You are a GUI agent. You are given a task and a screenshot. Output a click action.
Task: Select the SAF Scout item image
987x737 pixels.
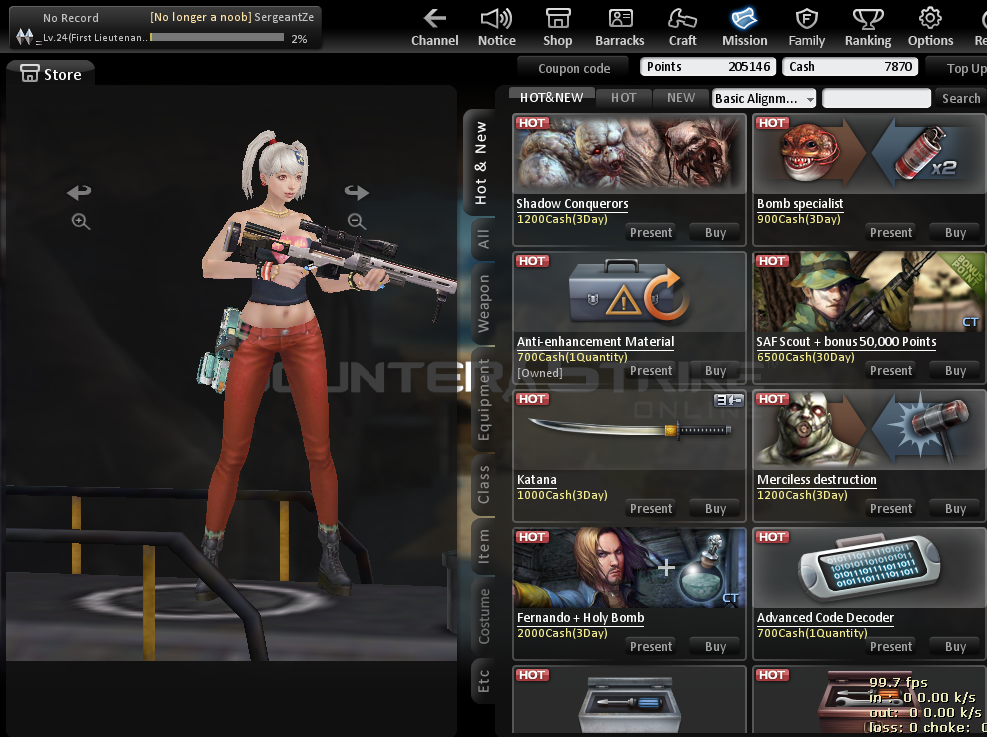coord(869,292)
